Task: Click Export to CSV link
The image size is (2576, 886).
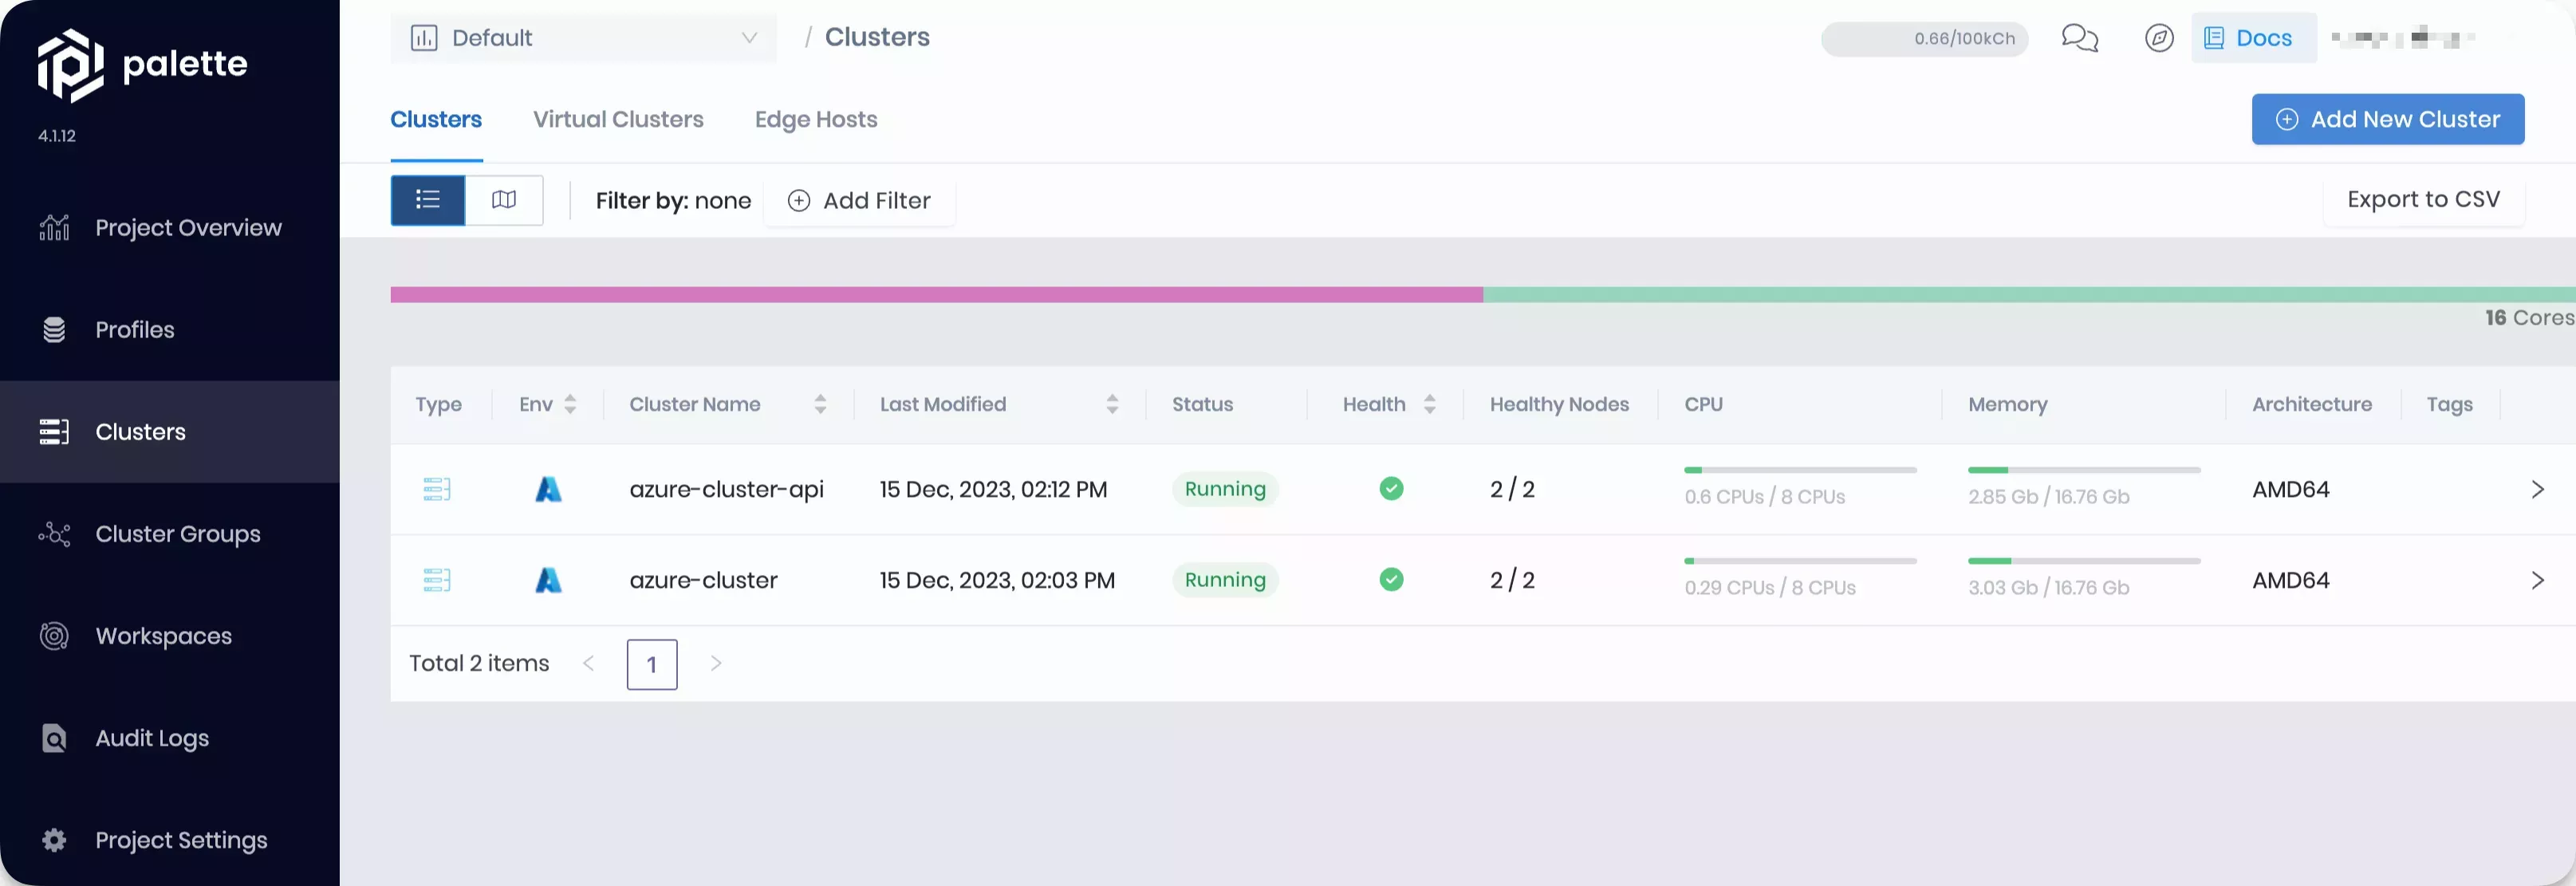Action: pyautogui.click(x=2423, y=200)
